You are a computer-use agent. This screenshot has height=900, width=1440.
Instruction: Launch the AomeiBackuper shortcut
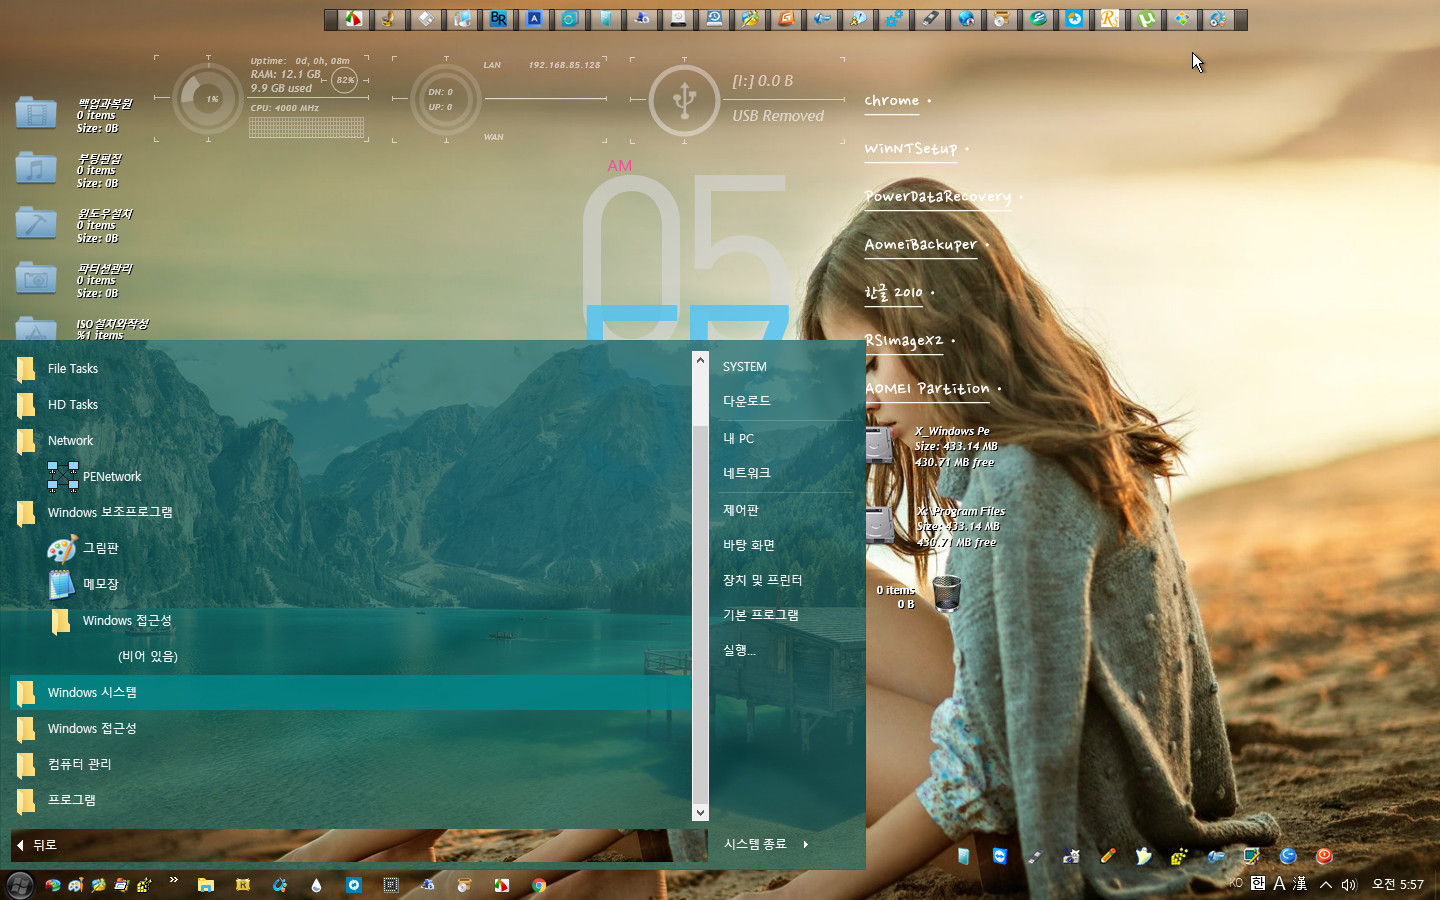coord(921,244)
